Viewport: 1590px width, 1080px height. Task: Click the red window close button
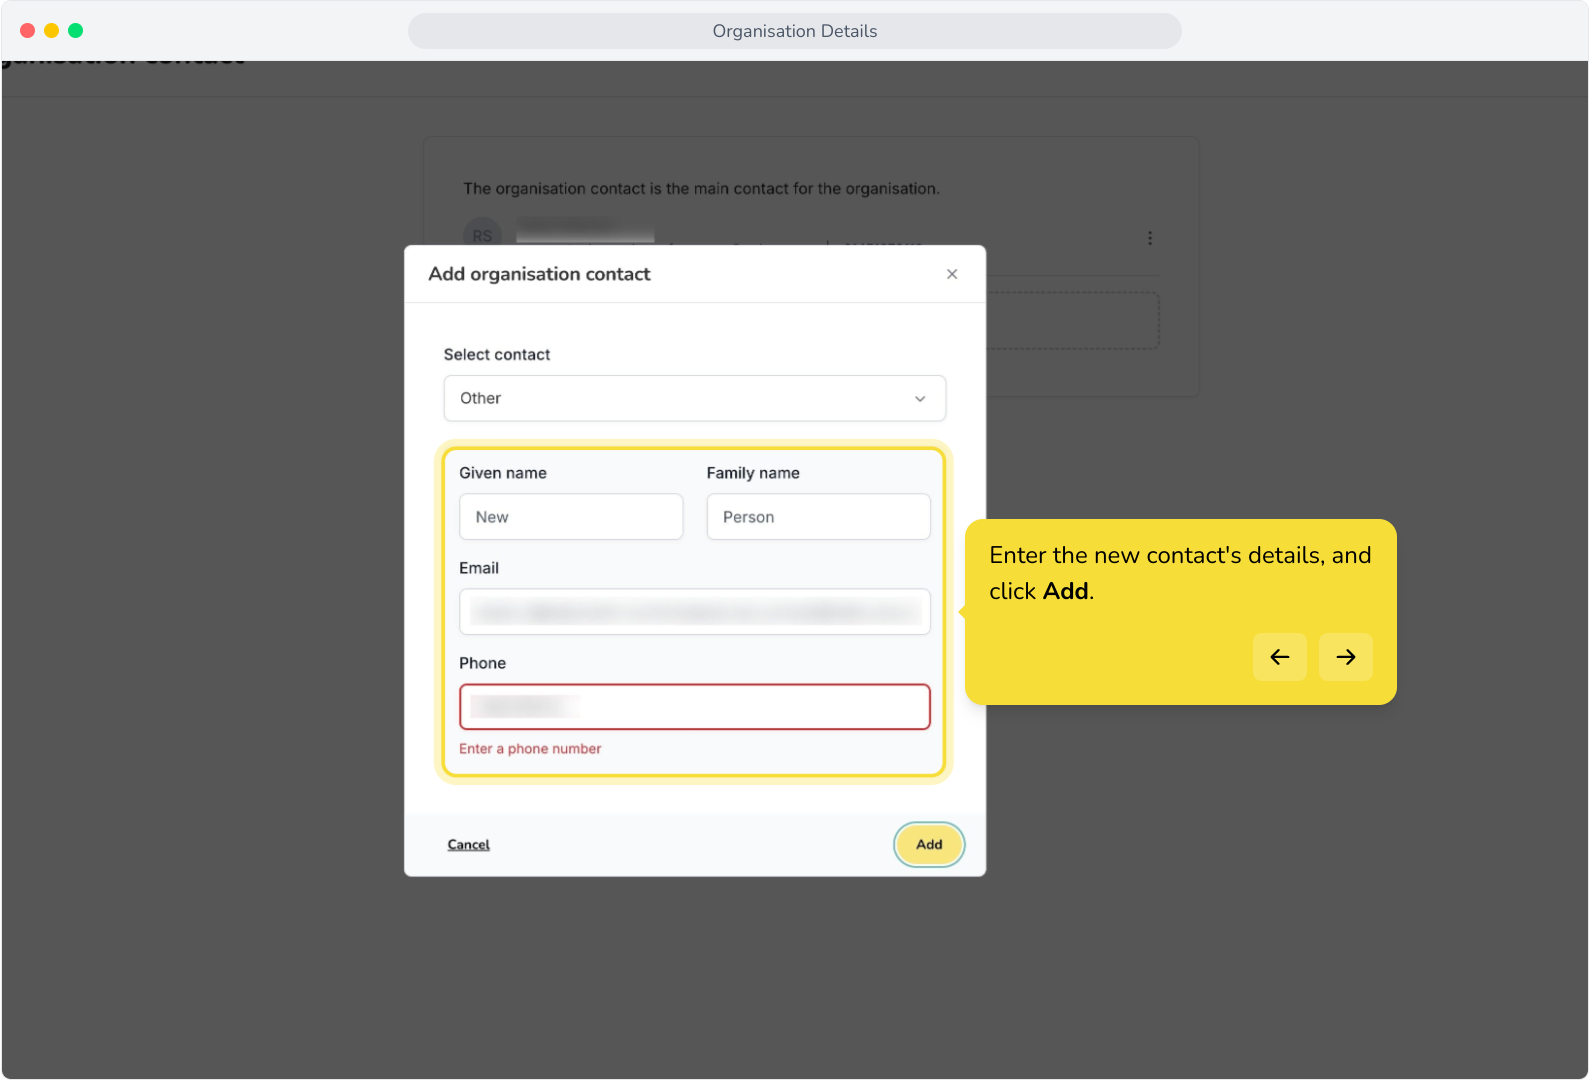pos(28,31)
